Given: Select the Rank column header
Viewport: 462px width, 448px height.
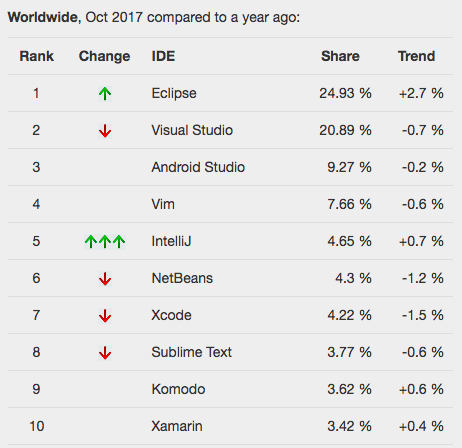Looking at the screenshot, I should 36,56.
